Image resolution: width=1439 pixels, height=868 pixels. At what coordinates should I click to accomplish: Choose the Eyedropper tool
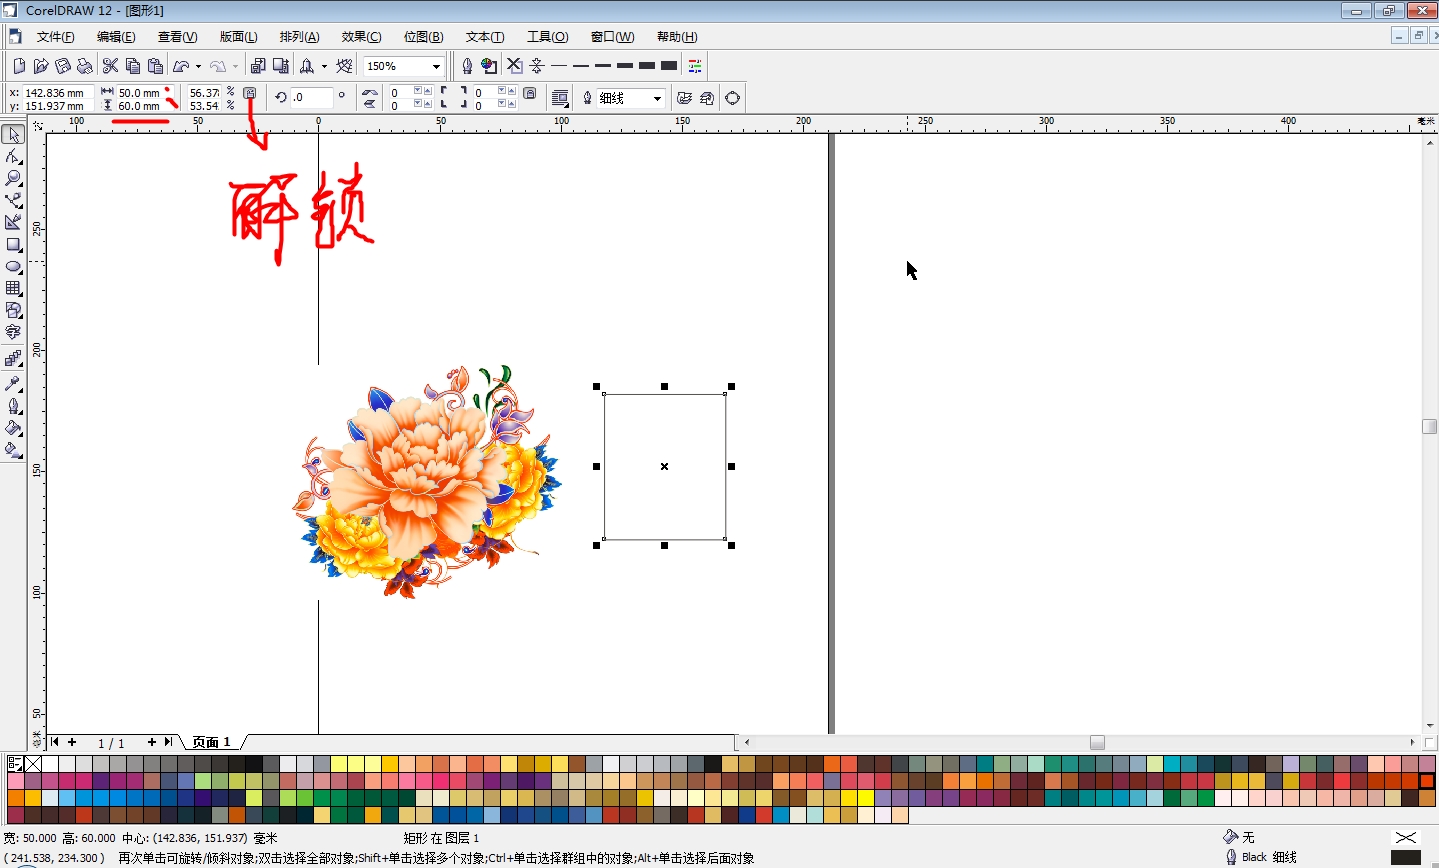pyautogui.click(x=13, y=383)
